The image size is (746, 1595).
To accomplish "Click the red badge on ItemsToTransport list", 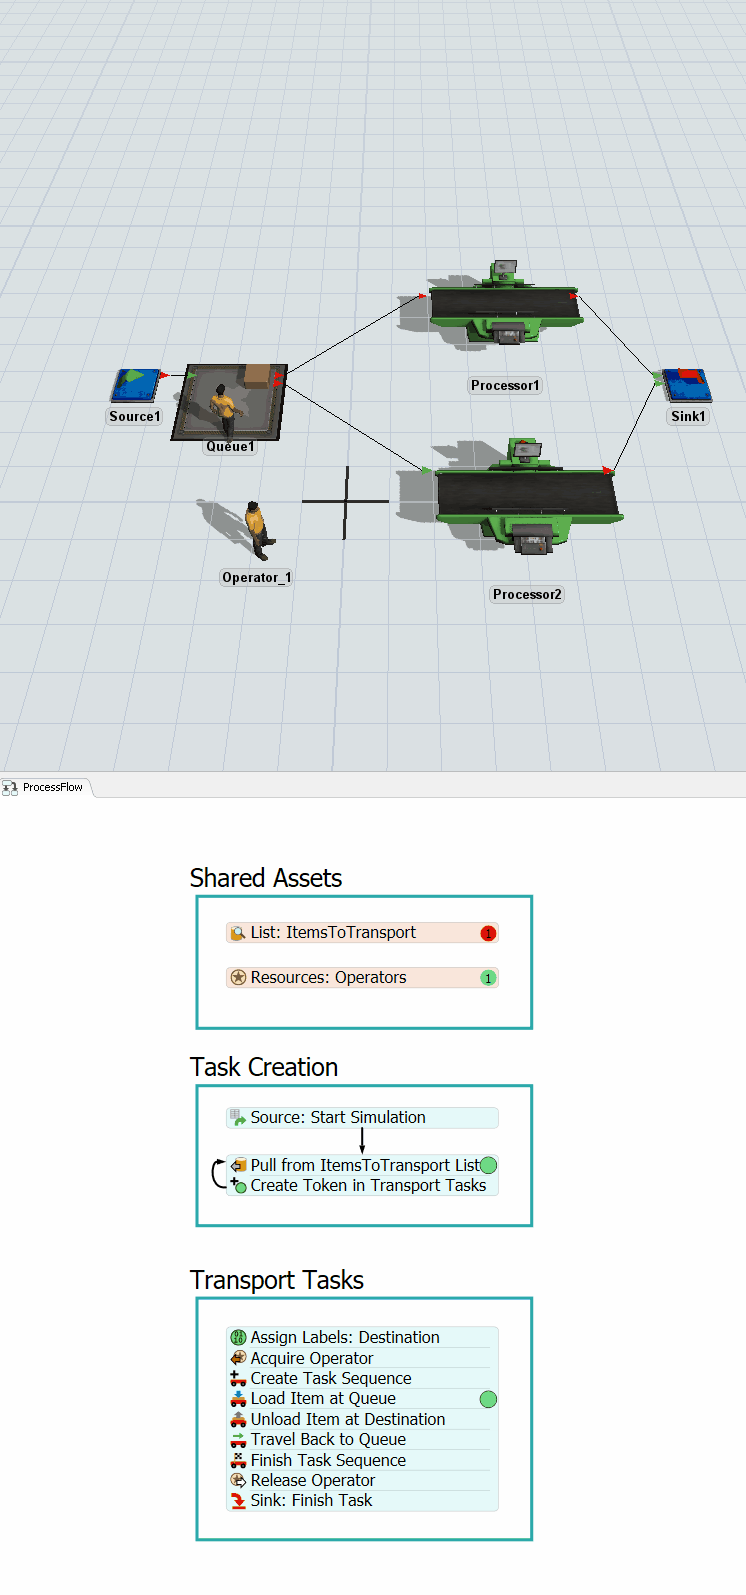I will pyautogui.click(x=488, y=933).
